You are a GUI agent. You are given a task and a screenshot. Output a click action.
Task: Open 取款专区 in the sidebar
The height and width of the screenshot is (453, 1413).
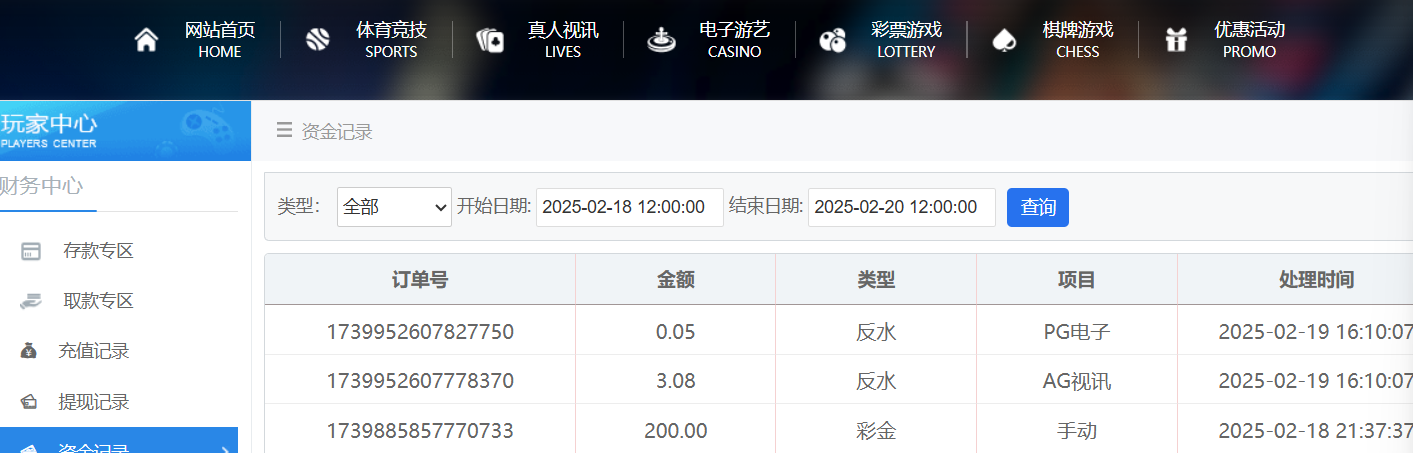(98, 301)
